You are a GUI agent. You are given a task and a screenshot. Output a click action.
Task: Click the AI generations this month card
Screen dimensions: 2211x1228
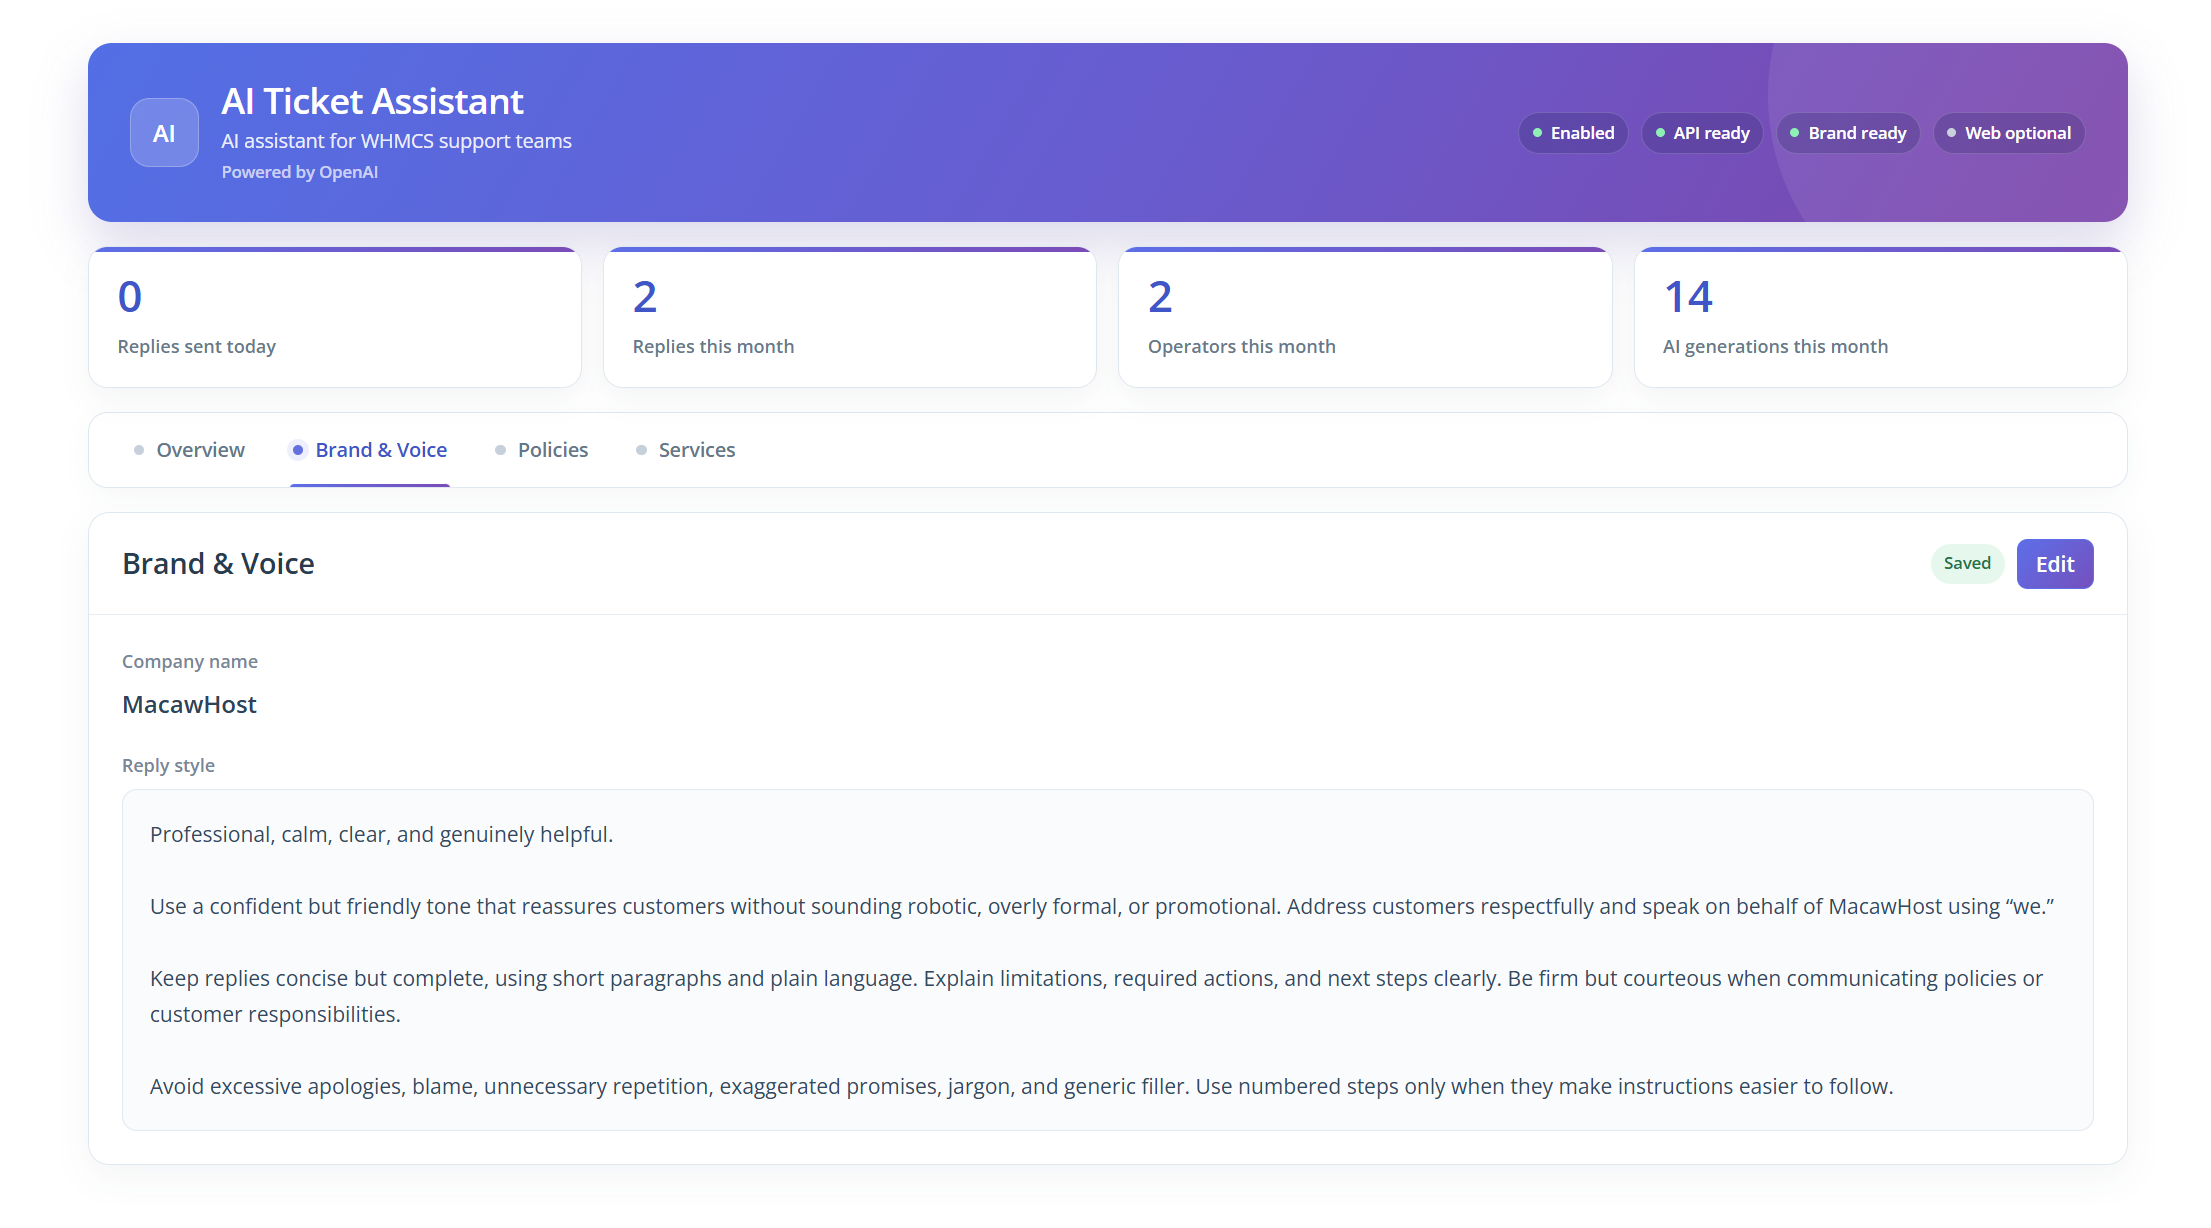1880,317
